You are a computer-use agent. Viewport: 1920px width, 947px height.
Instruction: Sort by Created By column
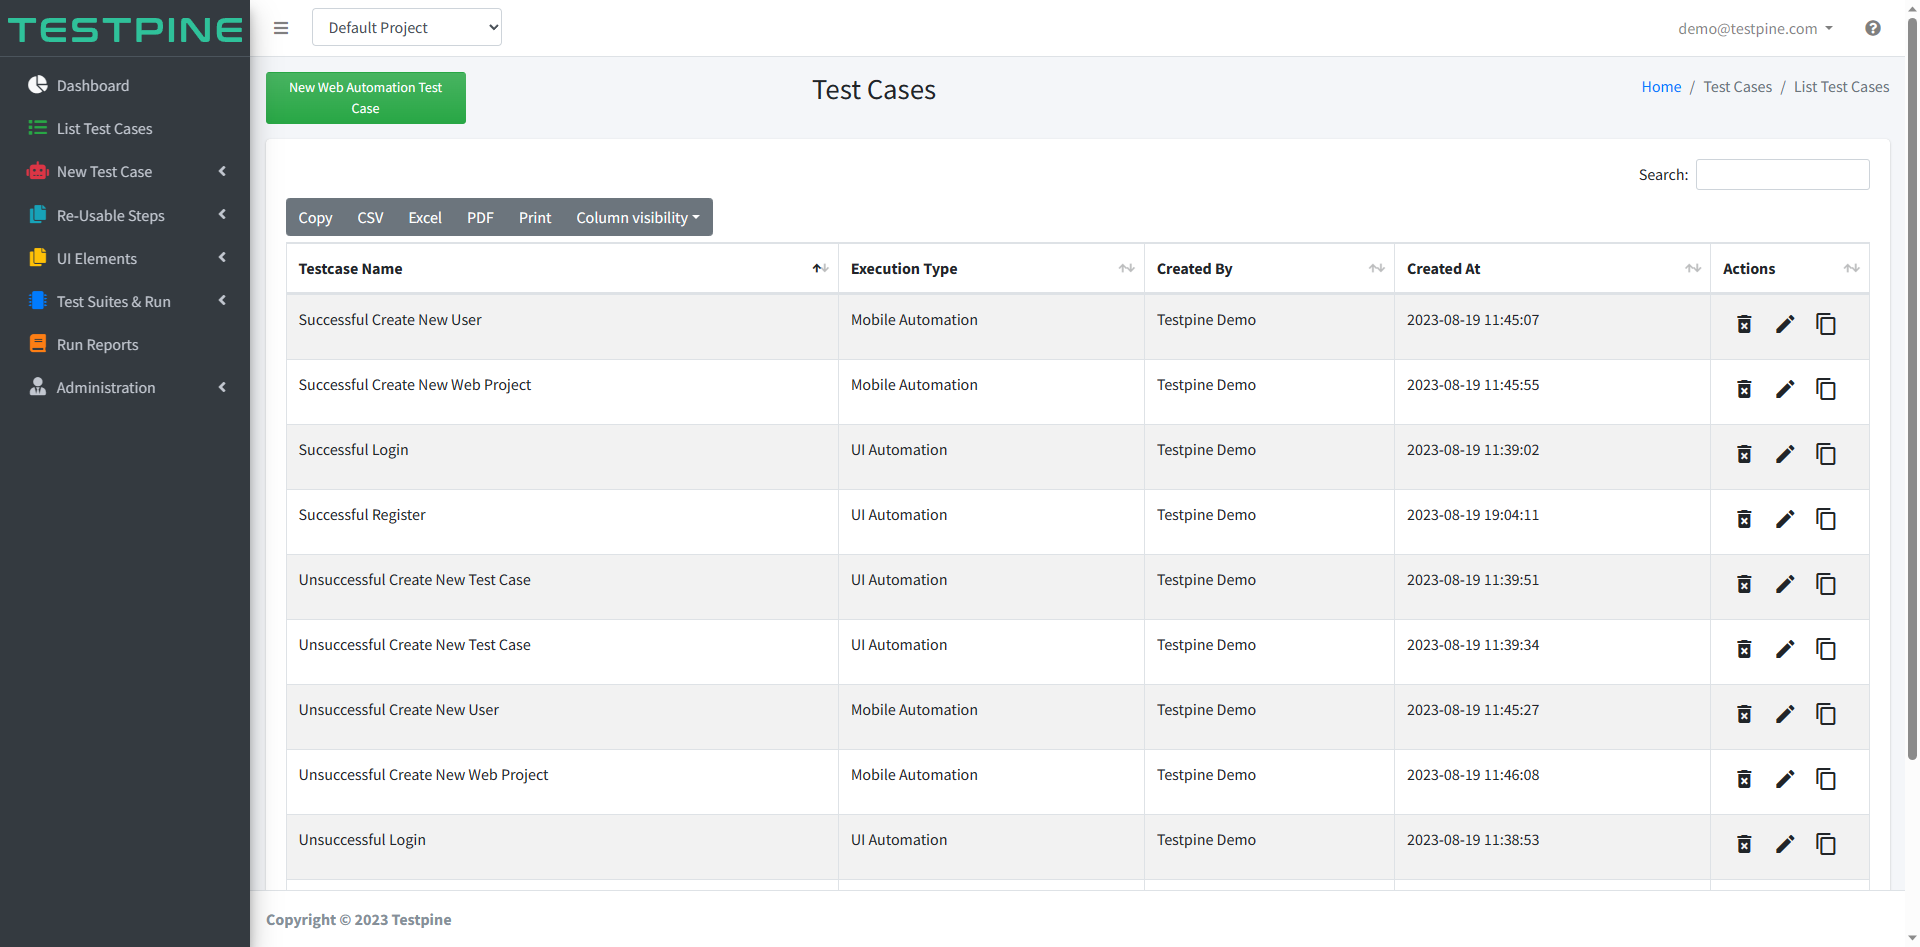tap(1269, 268)
